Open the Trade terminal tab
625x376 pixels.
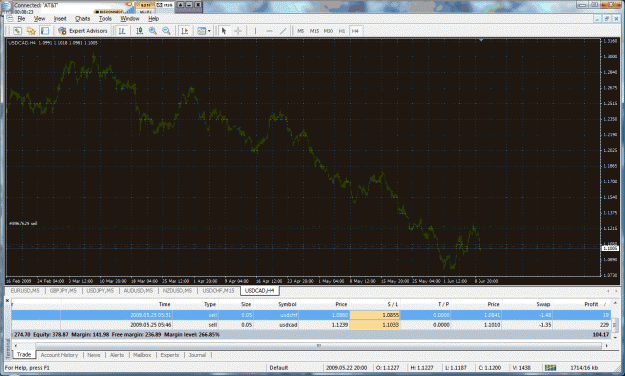[24, 354]
